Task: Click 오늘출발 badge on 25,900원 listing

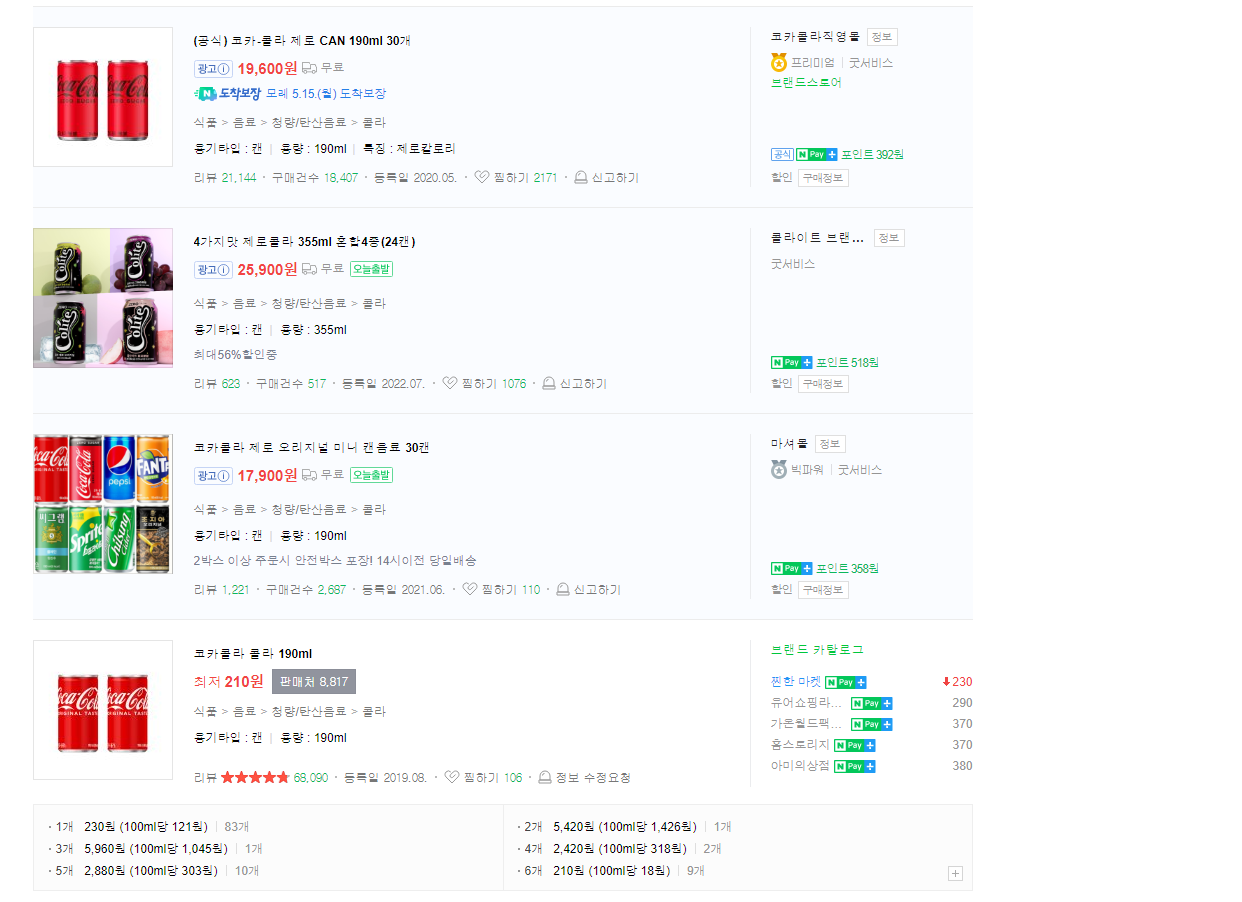Action: [371, 269]
